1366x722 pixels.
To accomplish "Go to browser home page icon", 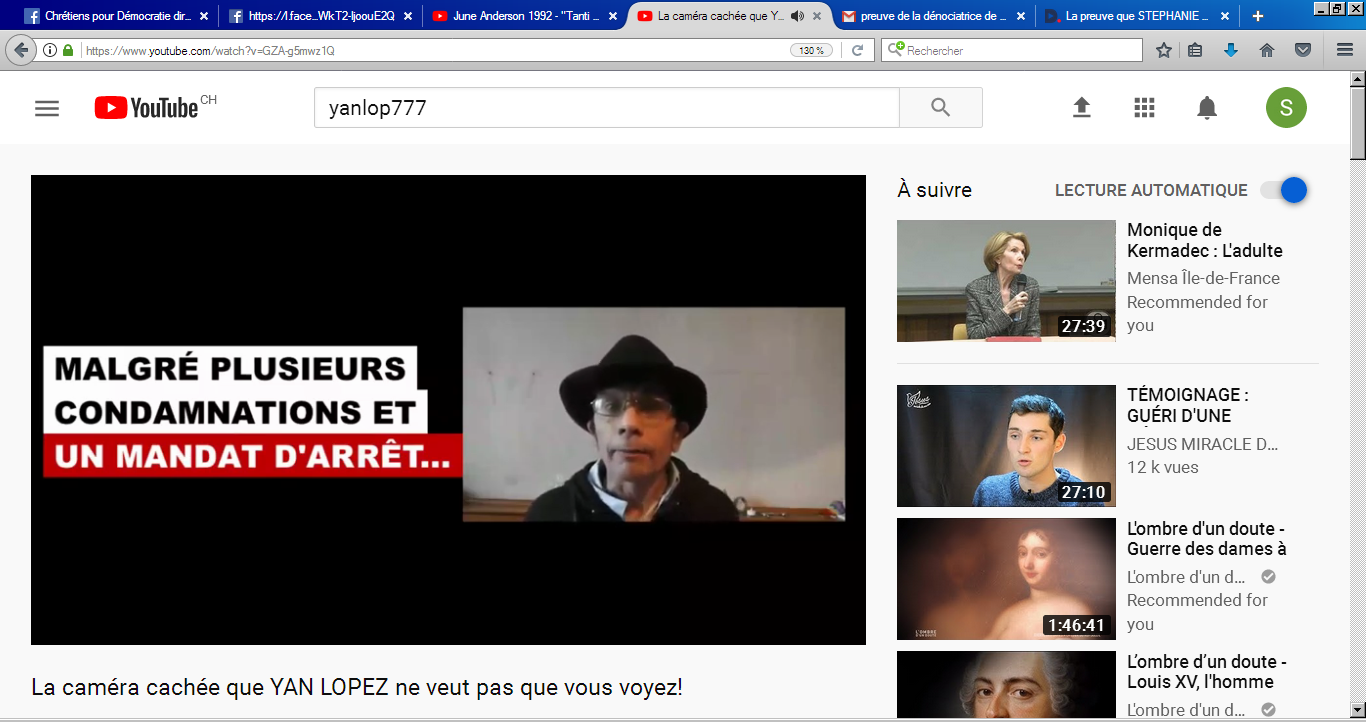I will point(1266,50).
